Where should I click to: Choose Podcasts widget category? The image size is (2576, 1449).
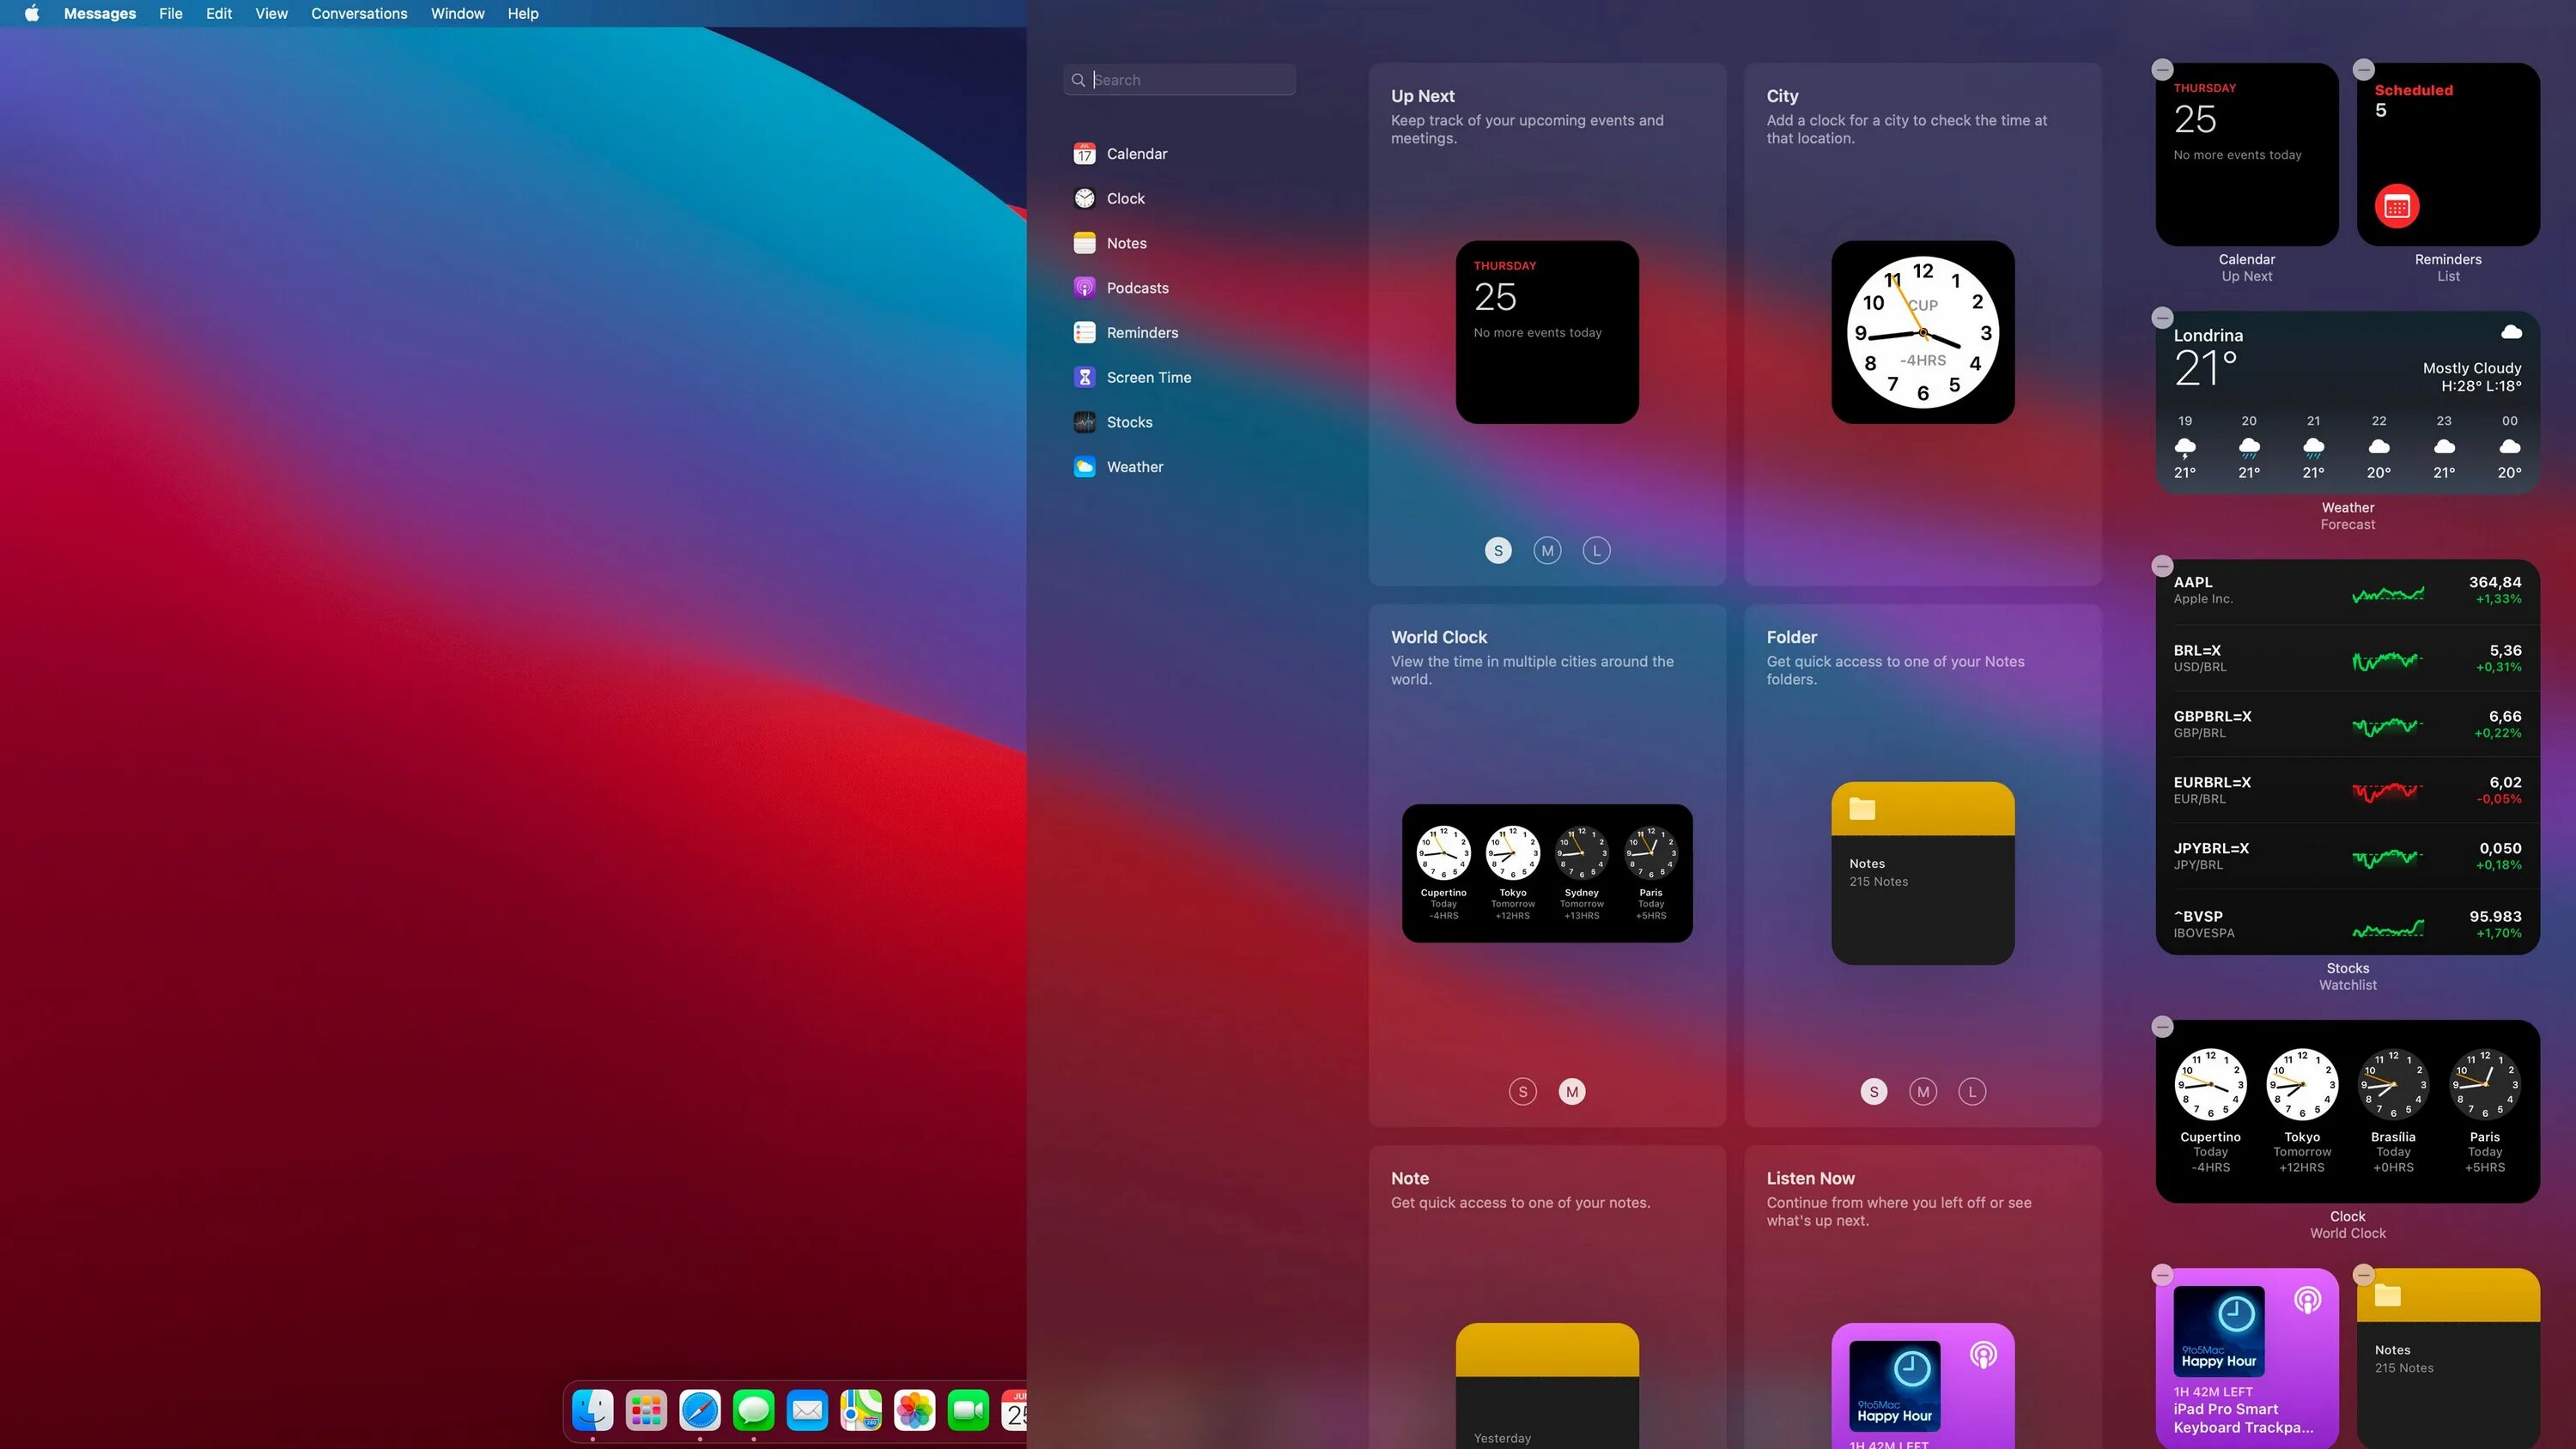pos(1137,288)
